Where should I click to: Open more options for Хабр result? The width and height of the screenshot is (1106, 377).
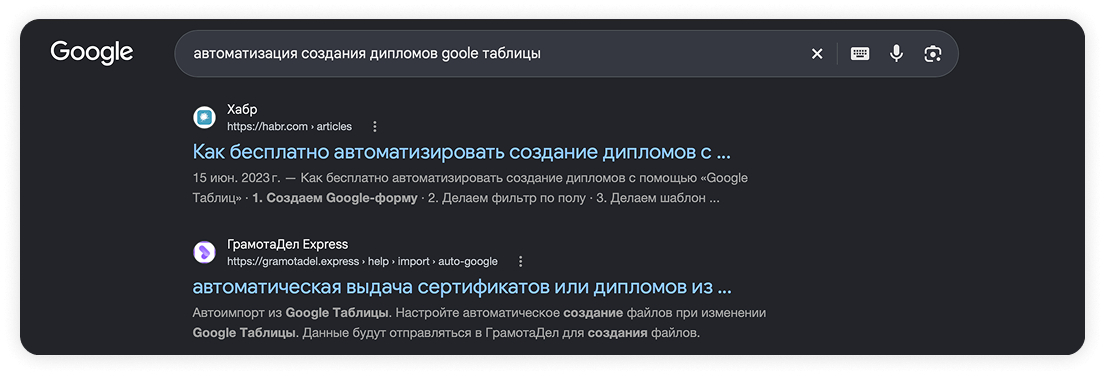pos(375,126)
